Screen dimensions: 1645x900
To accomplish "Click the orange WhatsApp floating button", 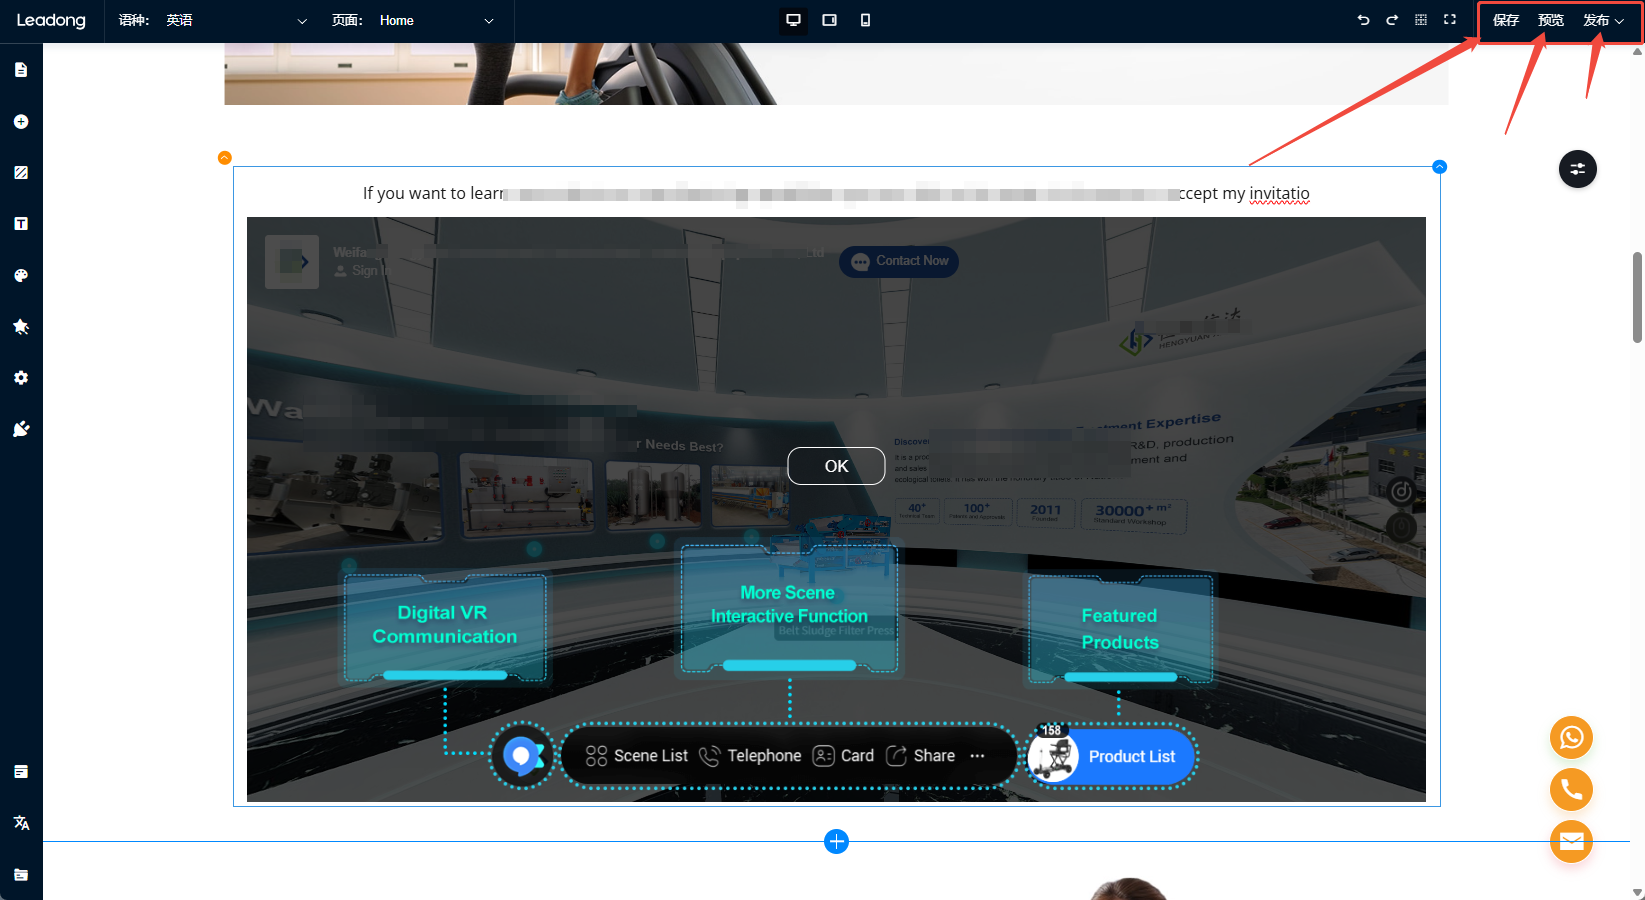I will [1571, 738].
